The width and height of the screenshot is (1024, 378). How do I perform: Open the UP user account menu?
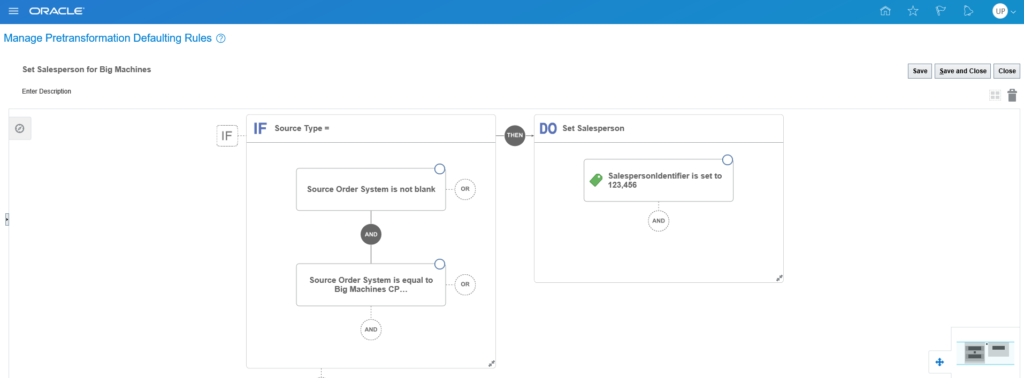(1004, 11)
